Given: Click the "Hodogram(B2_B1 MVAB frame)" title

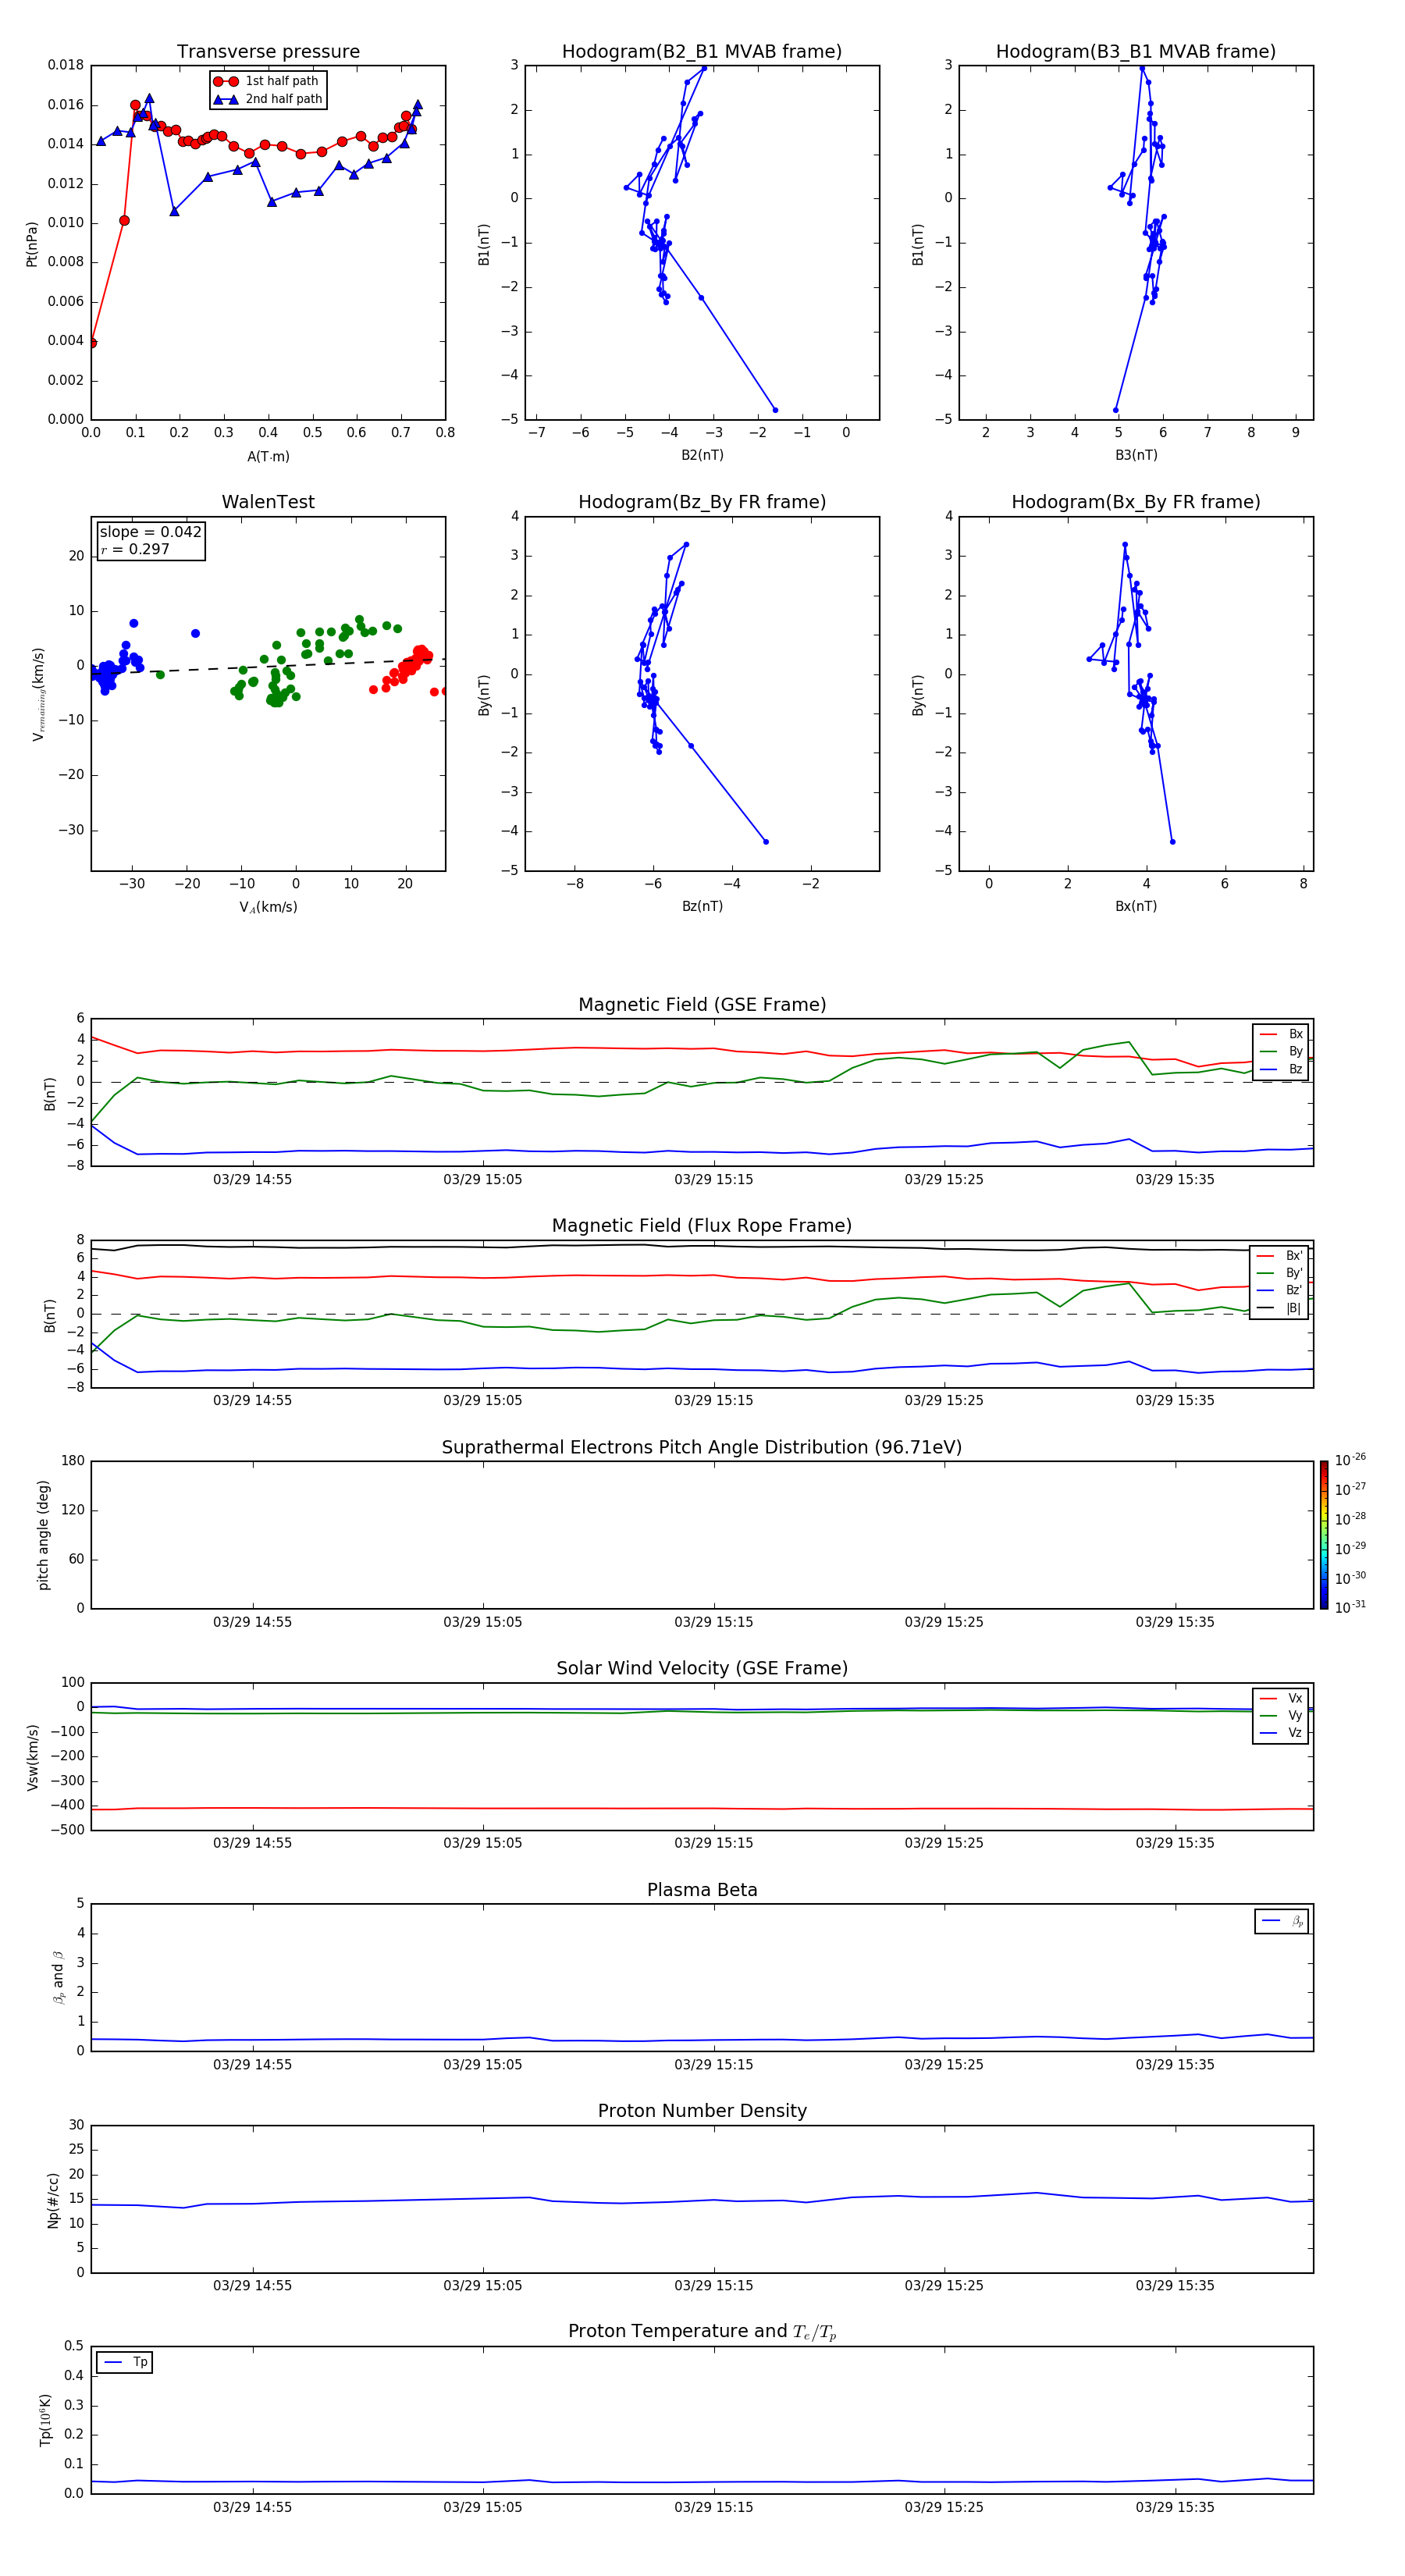Looking at the screenshot, I should pyautogui.click(x=702, y=52).
